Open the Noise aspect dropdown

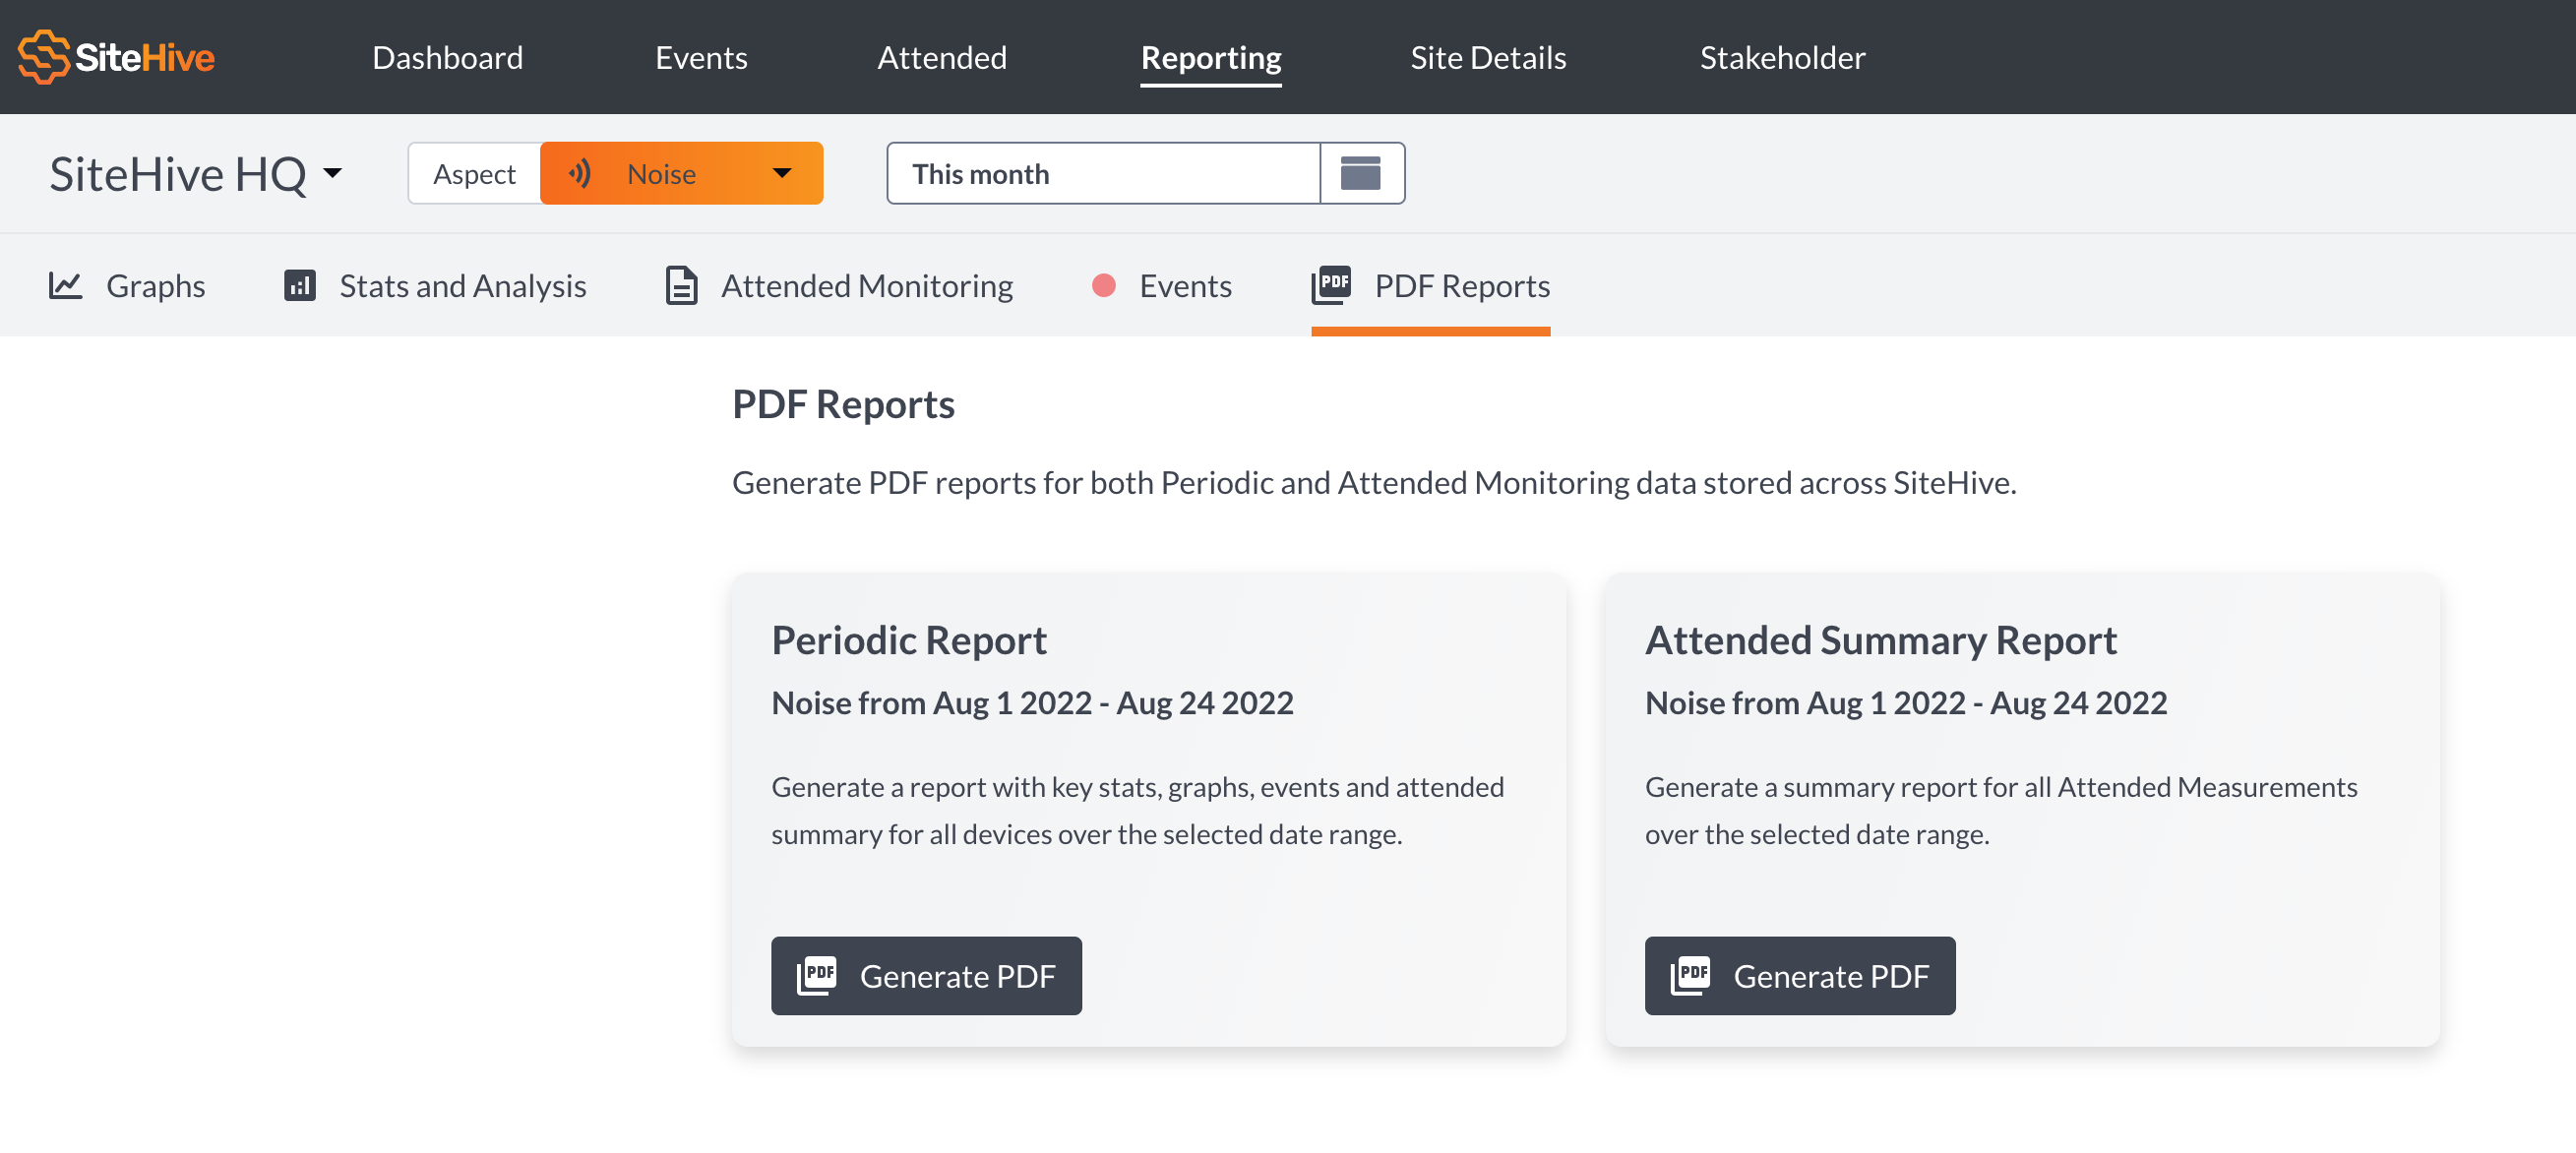(681, 173)
